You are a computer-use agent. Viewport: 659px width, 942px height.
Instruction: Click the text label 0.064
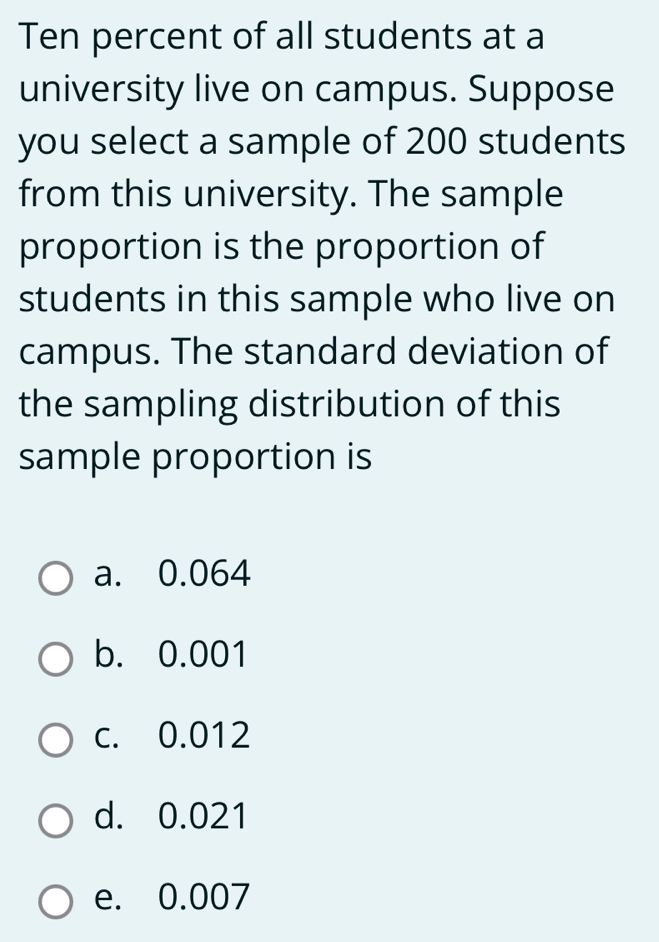pyautogui.click(x=202, y=573)
